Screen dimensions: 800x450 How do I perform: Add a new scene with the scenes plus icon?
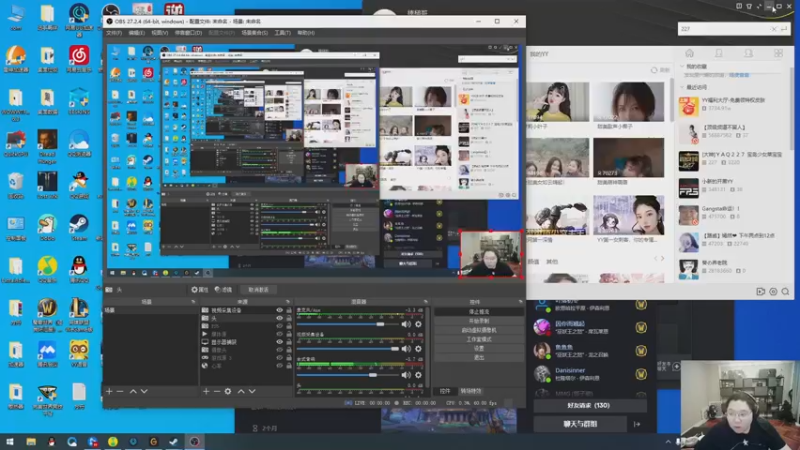click(109, 391)
